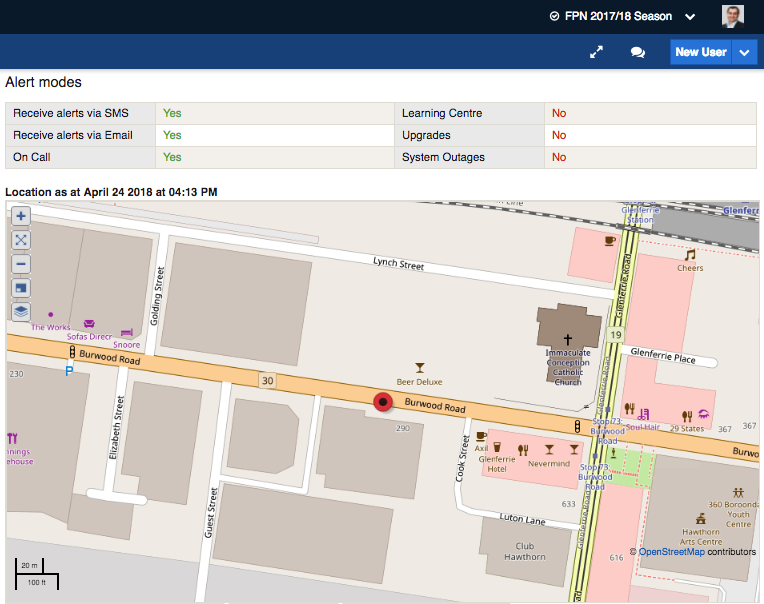Click the Upgrades No value
The height and width of the screenshot is (604, 764).
[x=559, y=135]
